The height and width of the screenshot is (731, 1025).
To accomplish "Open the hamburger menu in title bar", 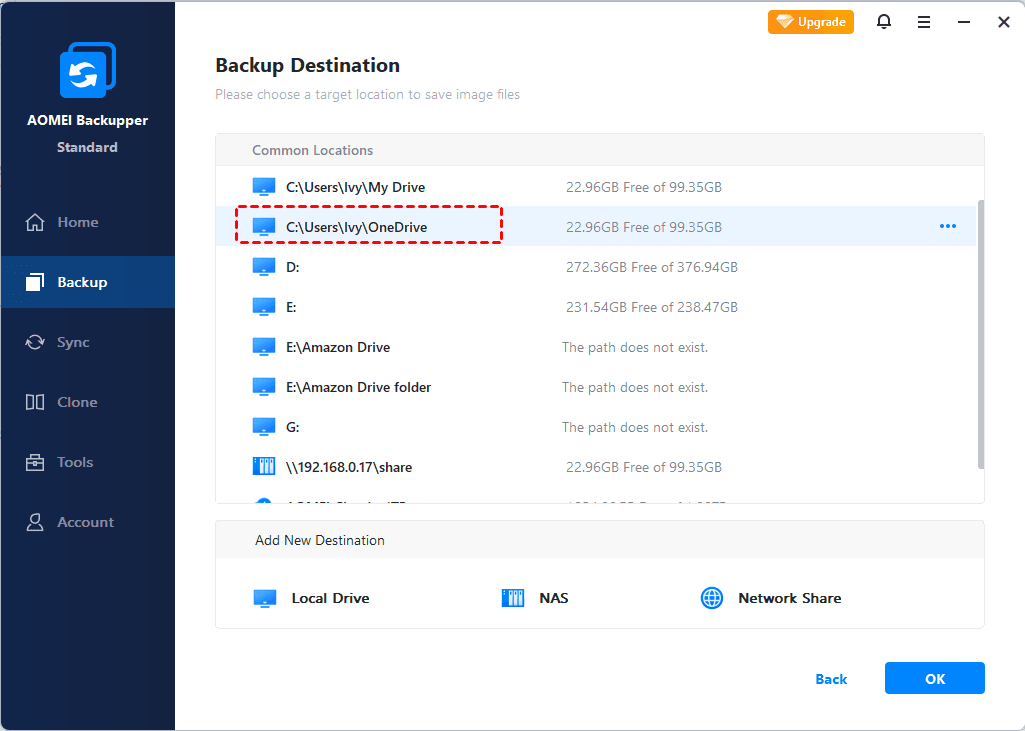I will click(x=924, y=22).
